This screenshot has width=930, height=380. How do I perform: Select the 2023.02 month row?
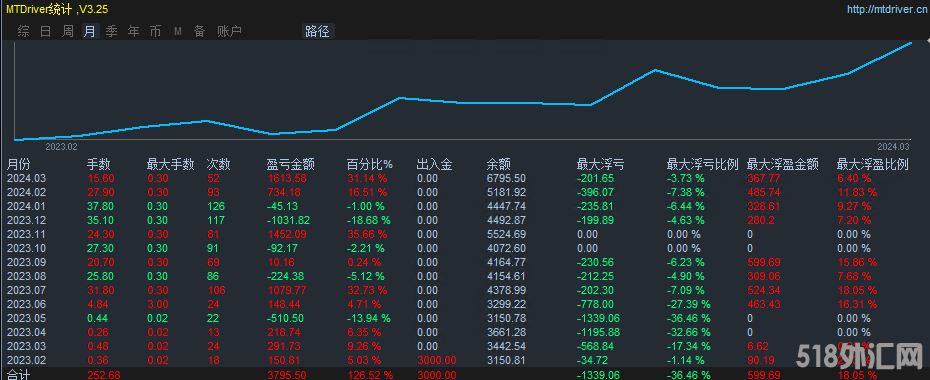[465, 359]
